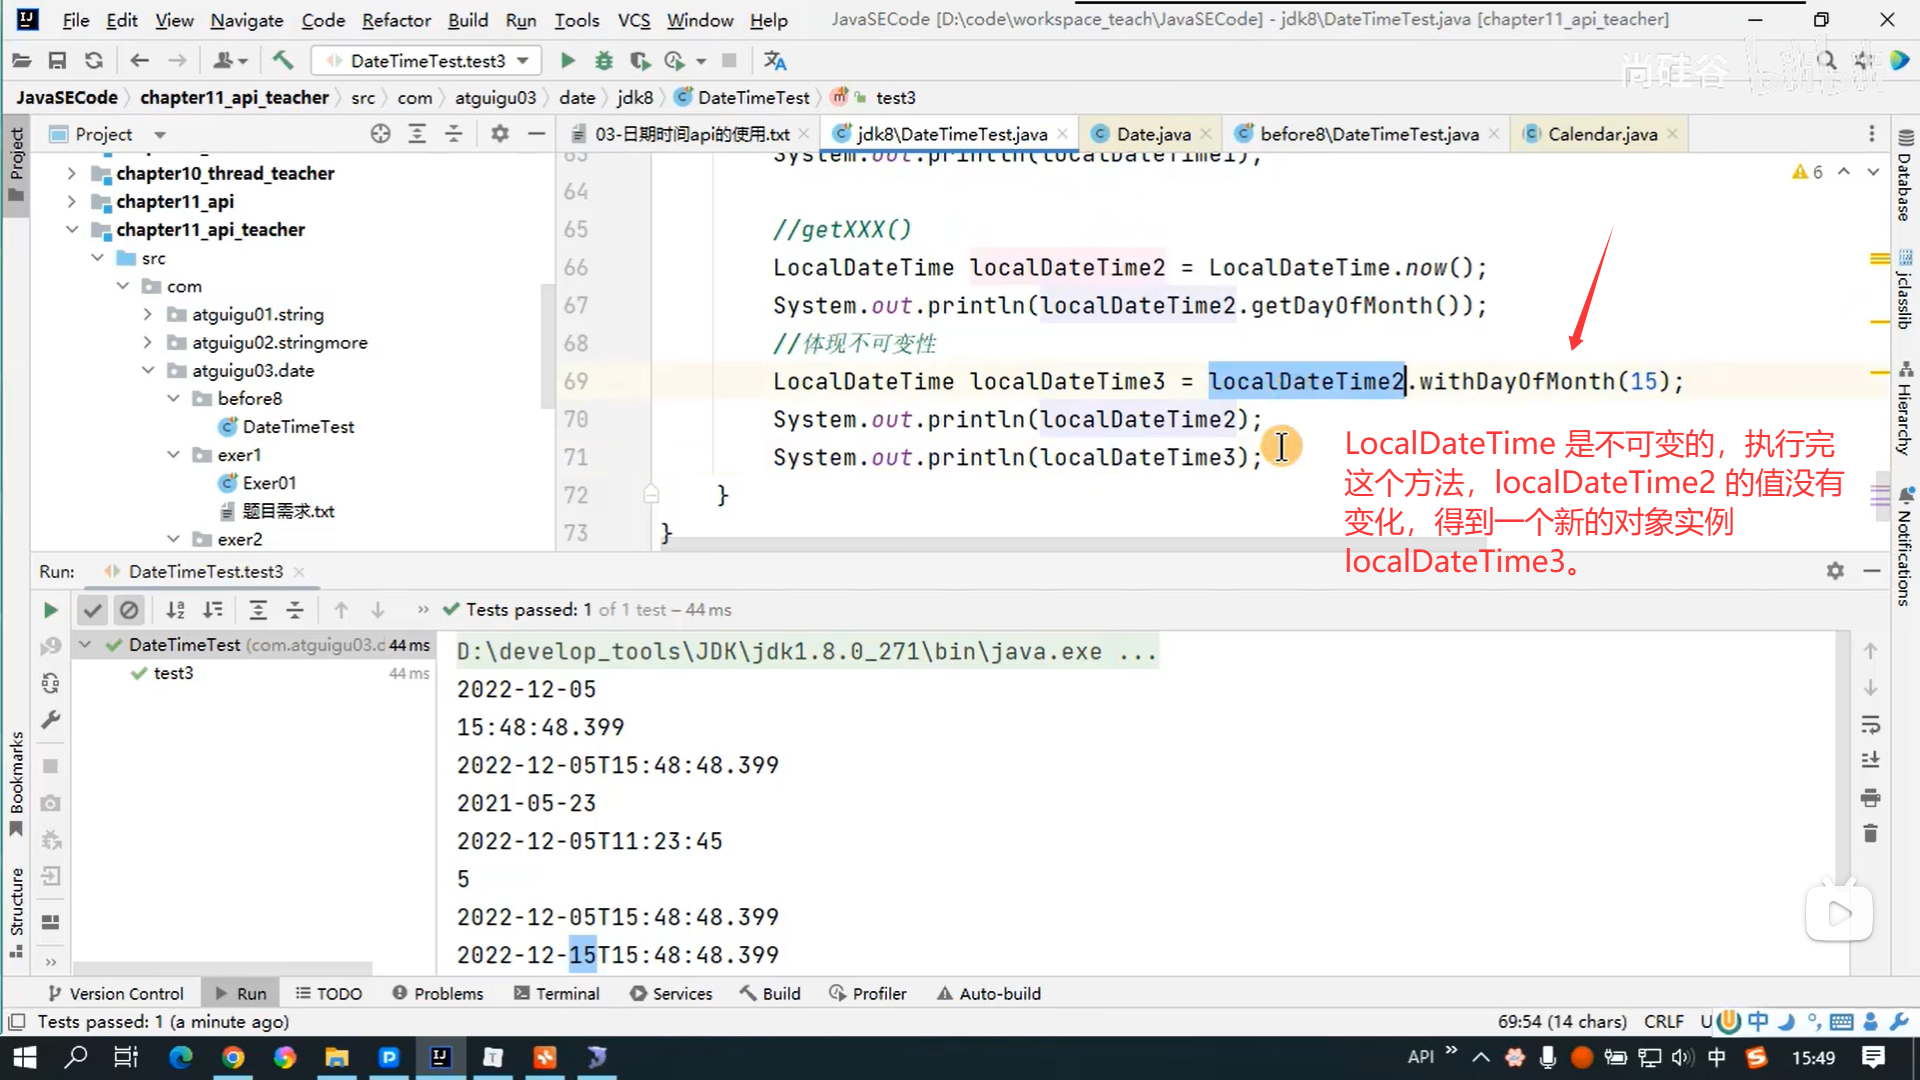Rerun test in Run panel

50,610
